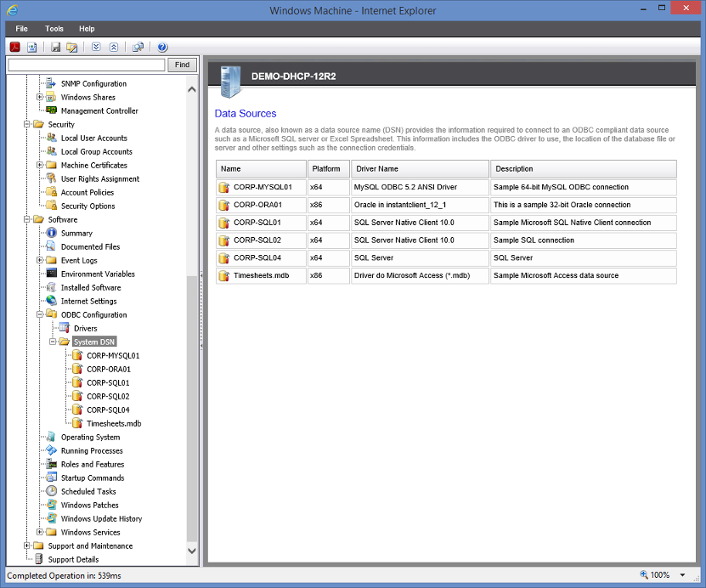Click the Windows Patches icon

(x=52, y=505)
